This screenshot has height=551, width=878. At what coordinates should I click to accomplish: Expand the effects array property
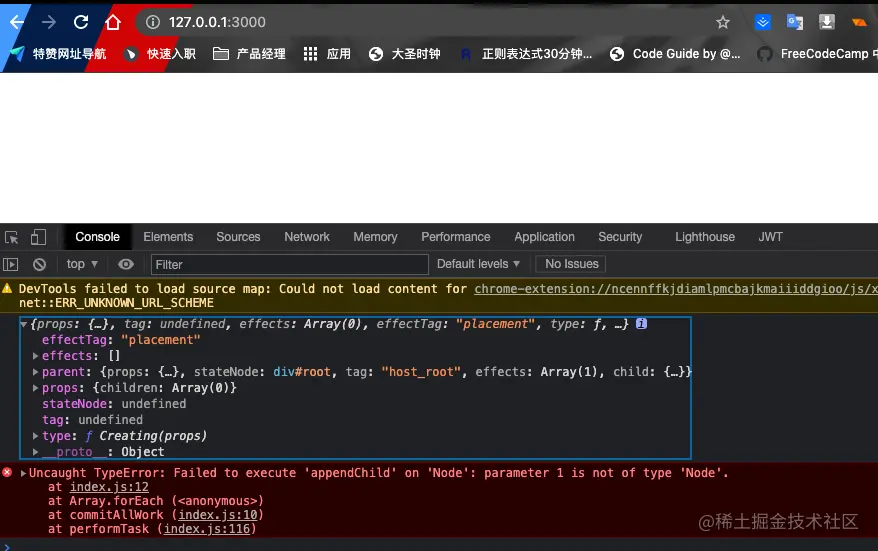35,356
